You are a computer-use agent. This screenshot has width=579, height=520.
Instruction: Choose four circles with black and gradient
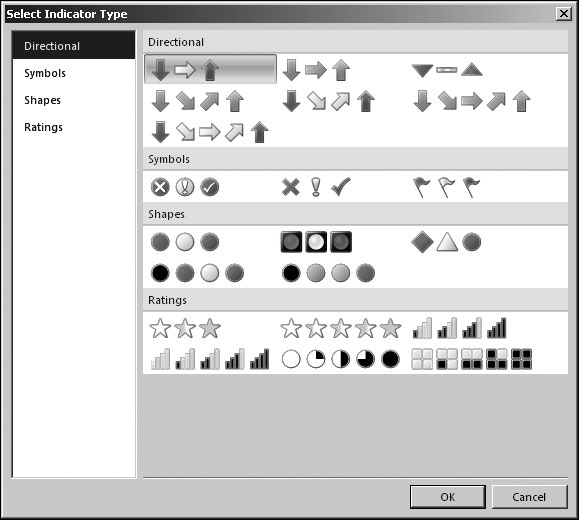click(328, 273)
